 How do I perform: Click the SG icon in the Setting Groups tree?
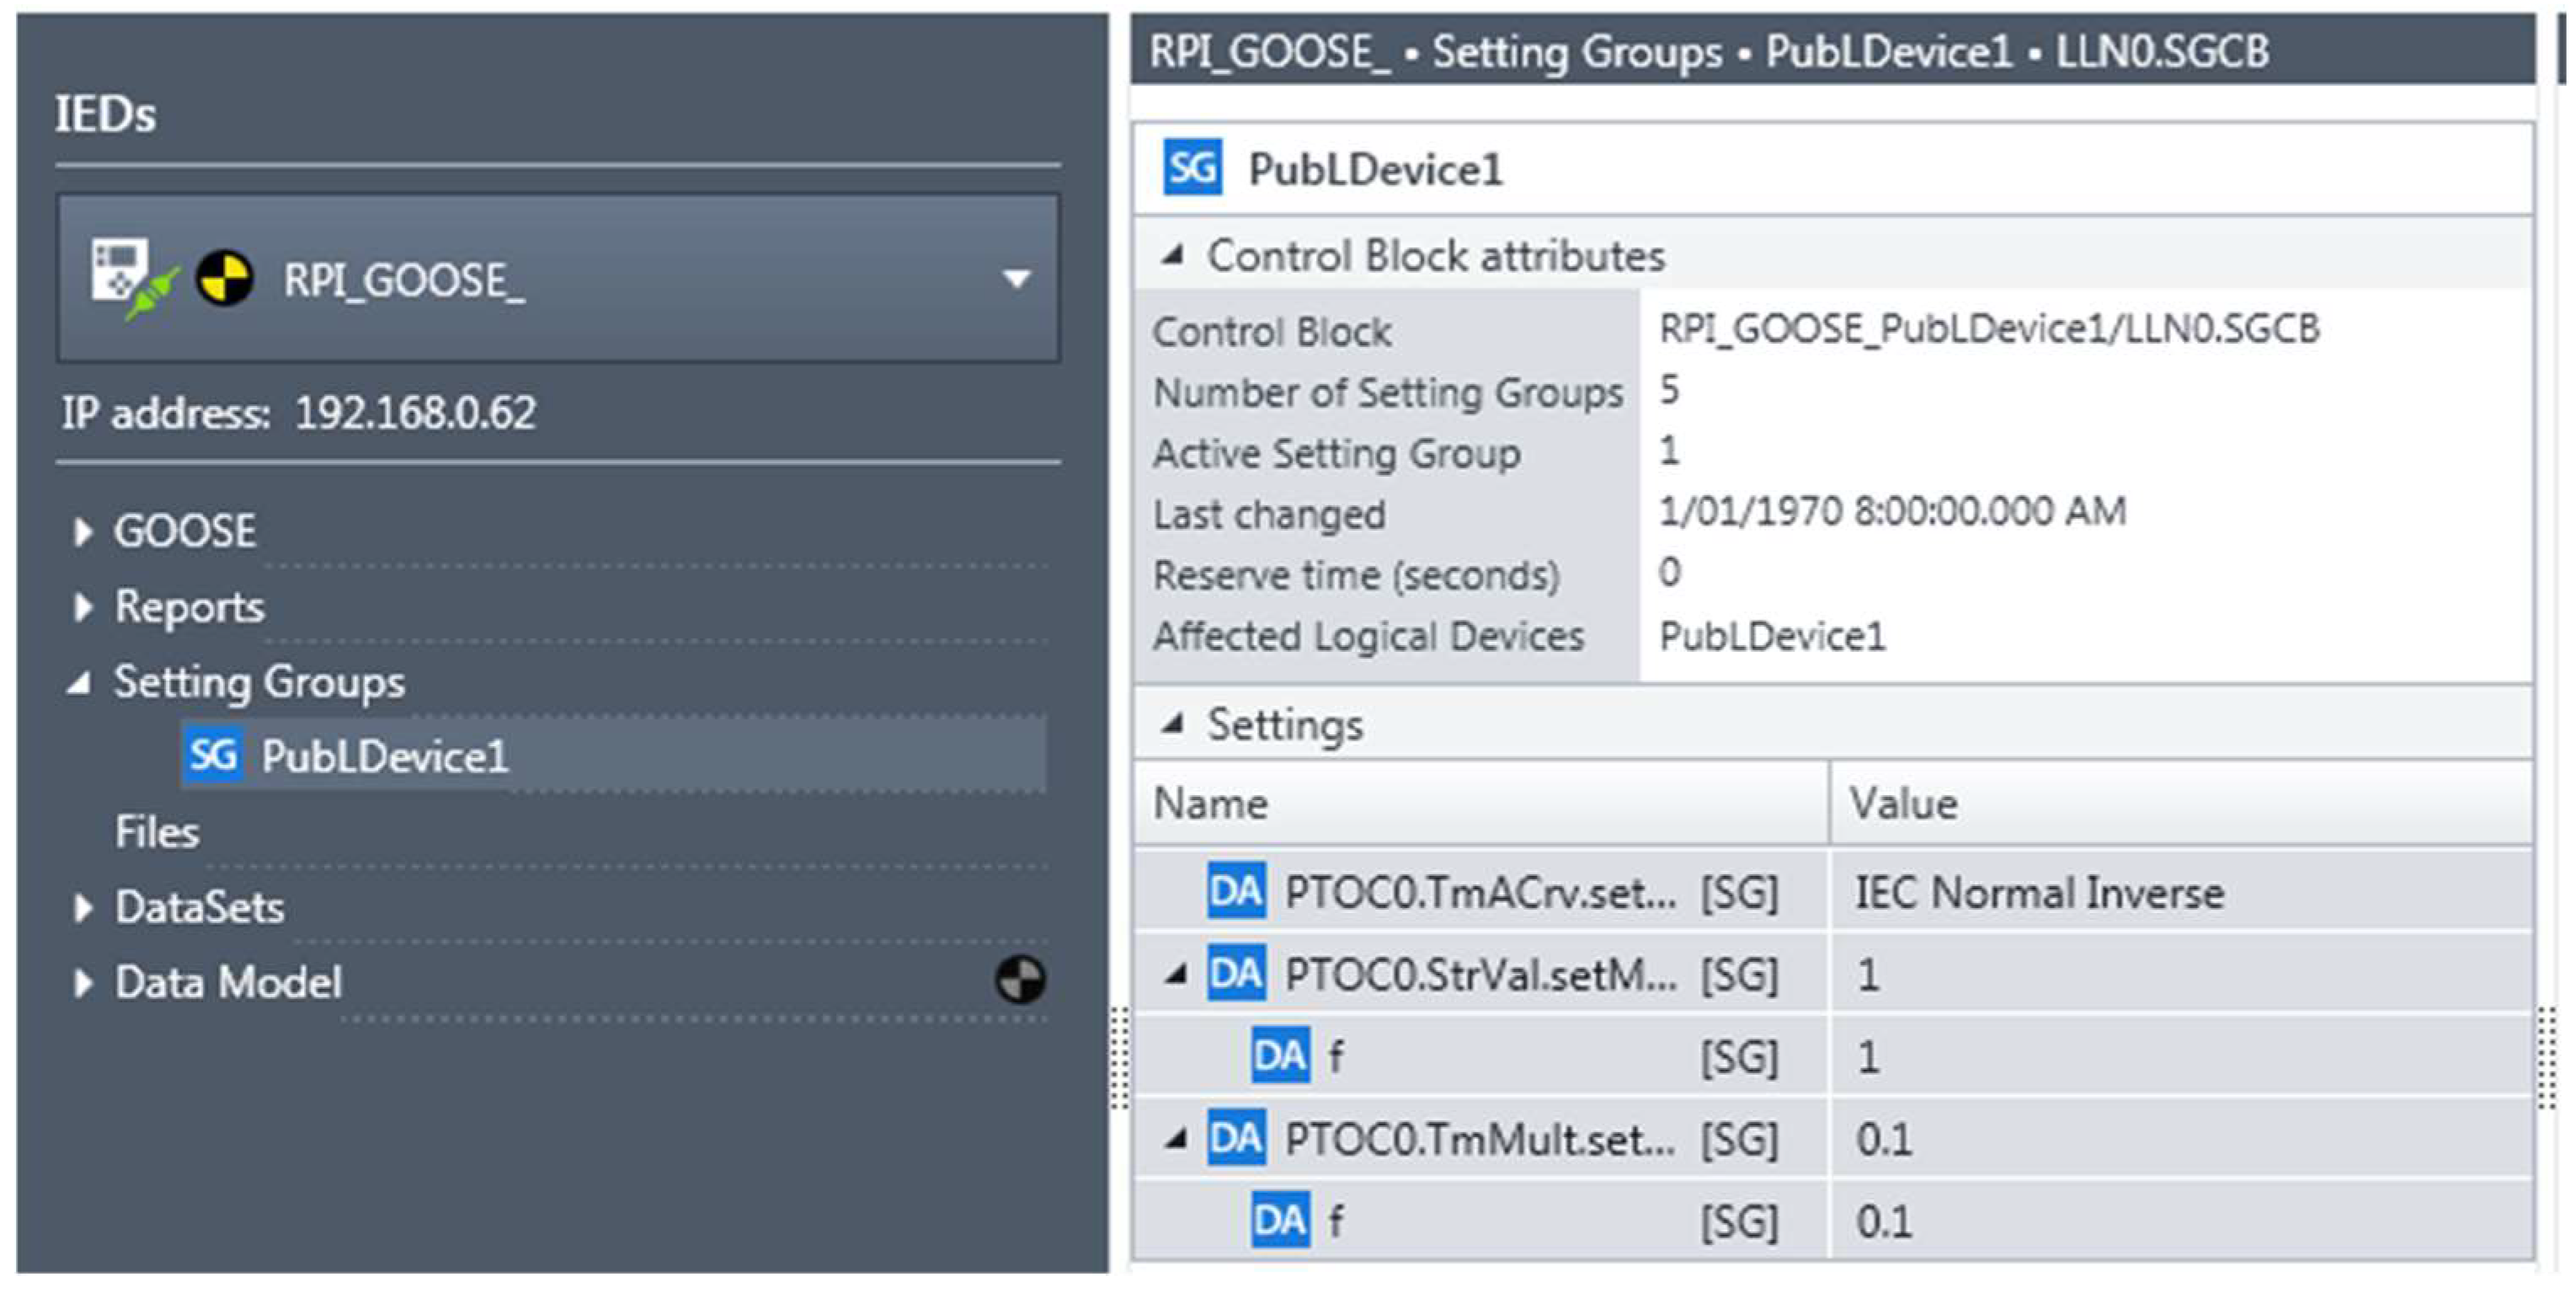click(x=213, y=755)
